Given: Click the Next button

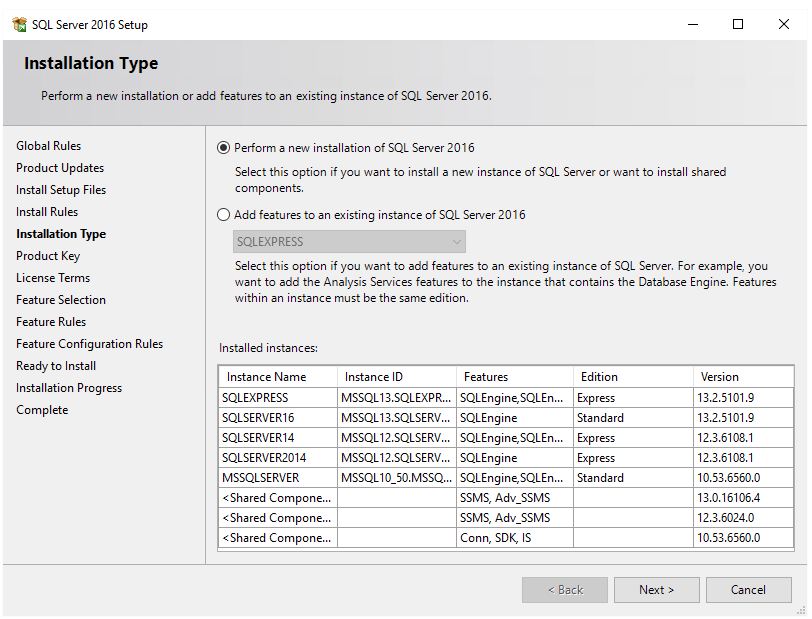Looking at the screenshot, I should coord(656,590).
